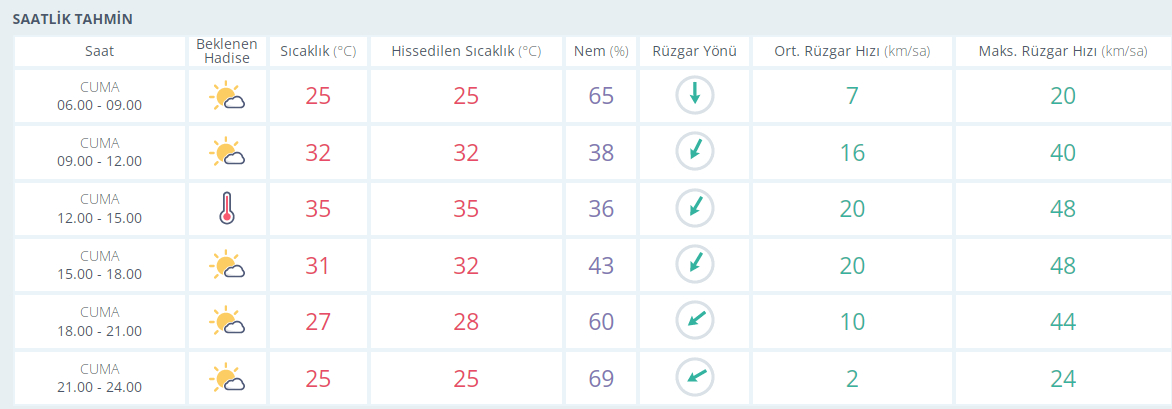Click the wind direction arrow for 12.00 - 15.00
Image resolution: width=1172 pixels, height=409 pixels.
click(694, 209)
